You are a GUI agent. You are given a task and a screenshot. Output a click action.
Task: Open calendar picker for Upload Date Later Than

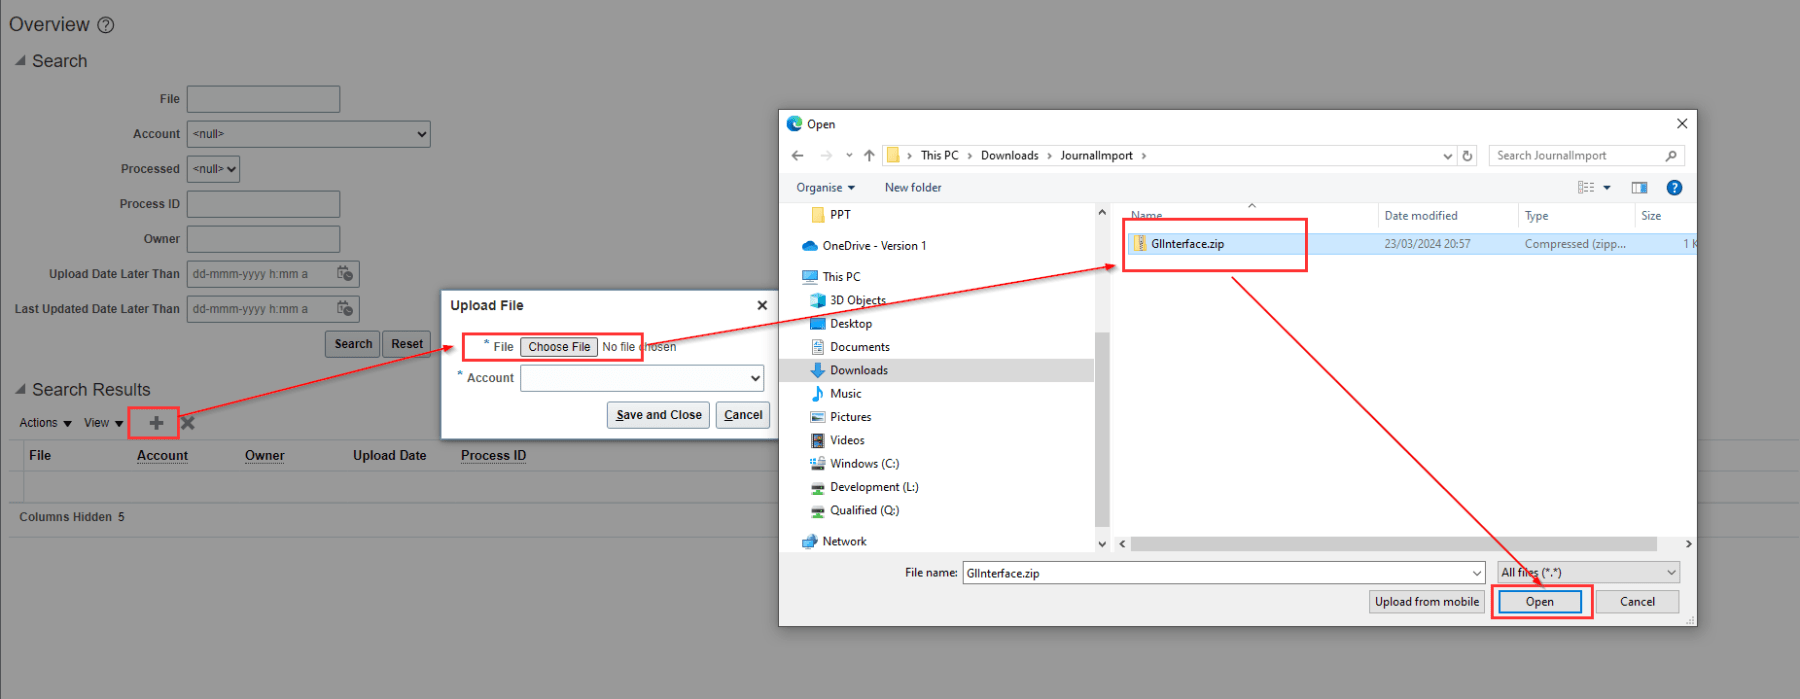[x=345, y=274]
